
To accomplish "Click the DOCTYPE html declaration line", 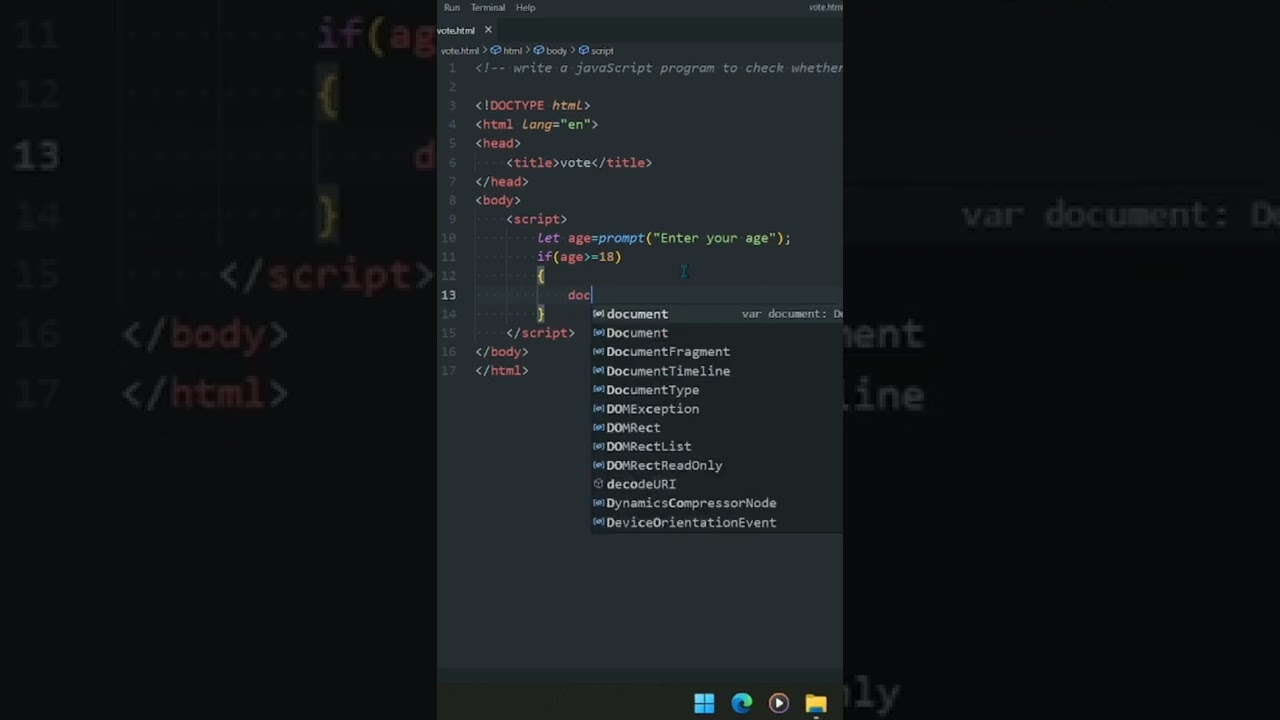I will (533, 105).
